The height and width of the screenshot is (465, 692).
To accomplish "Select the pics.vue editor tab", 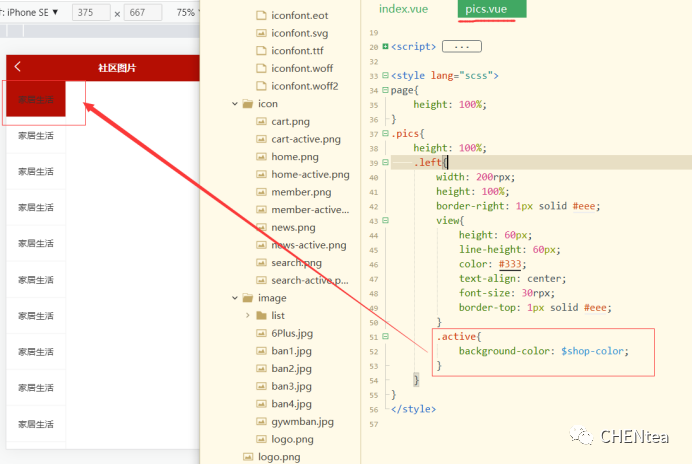I will pos(486,9).
